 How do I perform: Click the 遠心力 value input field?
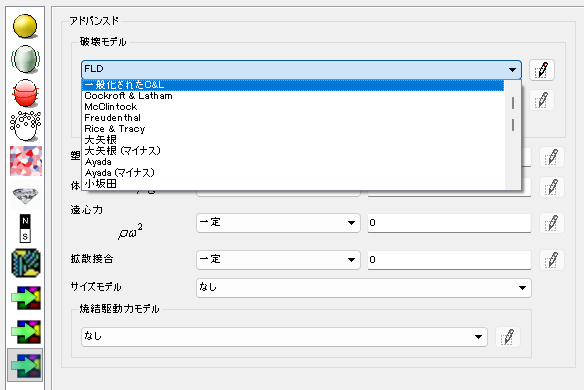pos(449,223)
